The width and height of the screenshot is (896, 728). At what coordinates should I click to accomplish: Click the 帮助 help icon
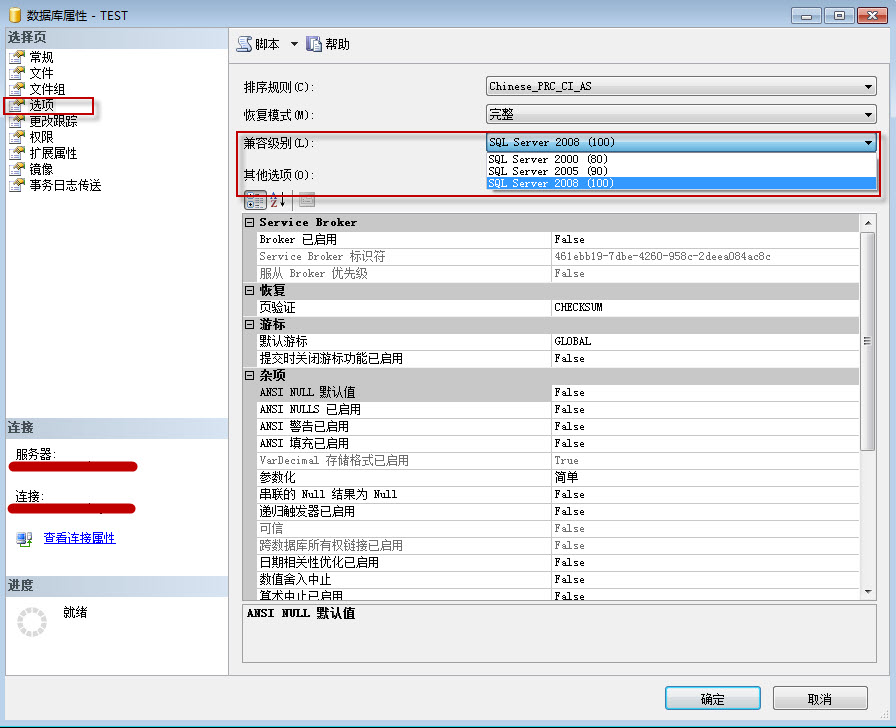click(314, 44)
